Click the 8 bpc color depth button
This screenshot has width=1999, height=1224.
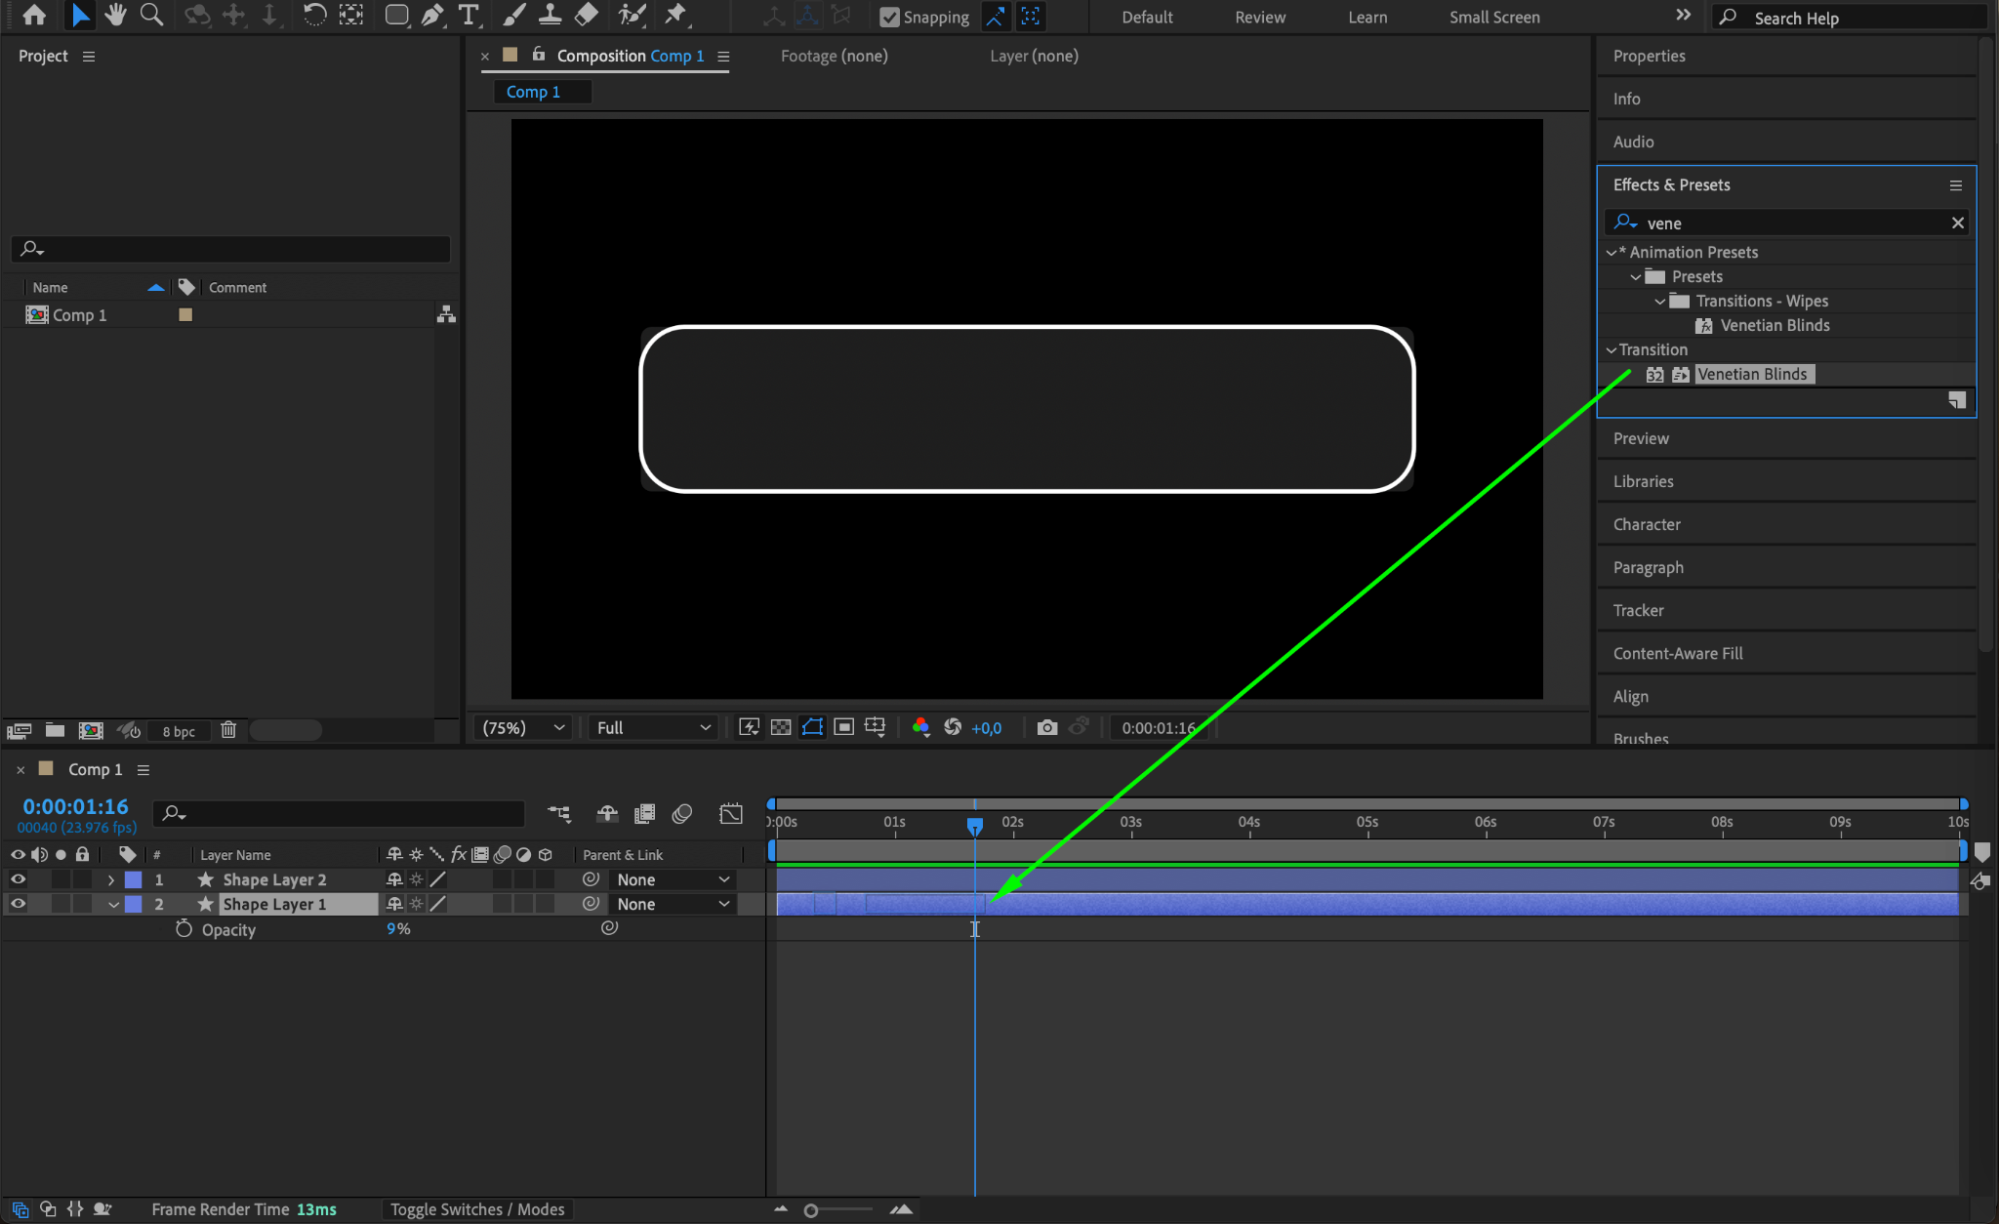(x=178, y=731)
